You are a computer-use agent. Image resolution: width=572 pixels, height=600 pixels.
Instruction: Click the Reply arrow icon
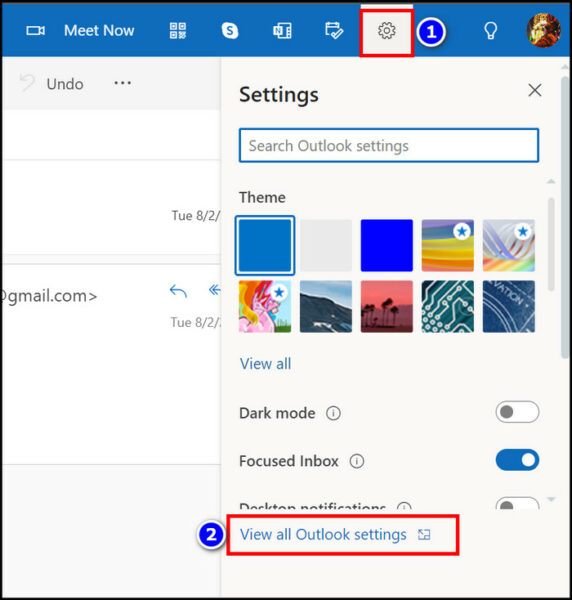click(x=178, y=291)
